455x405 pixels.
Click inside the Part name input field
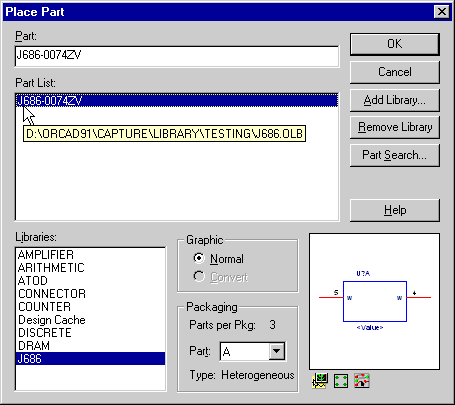177,56
